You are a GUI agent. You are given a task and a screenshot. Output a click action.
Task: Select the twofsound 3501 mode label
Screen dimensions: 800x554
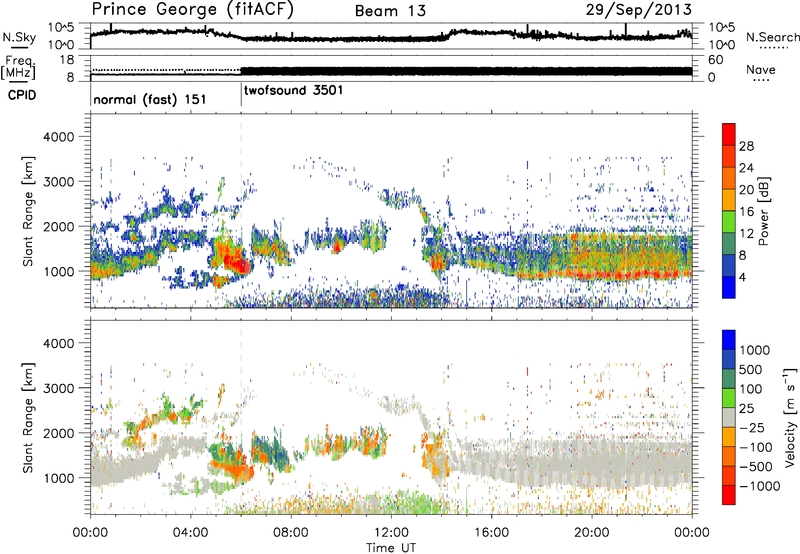[293, 90]
